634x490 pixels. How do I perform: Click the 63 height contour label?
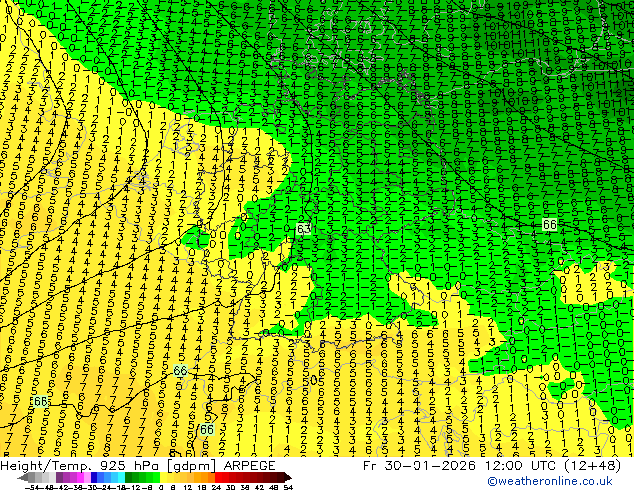[x=303, y=229]
